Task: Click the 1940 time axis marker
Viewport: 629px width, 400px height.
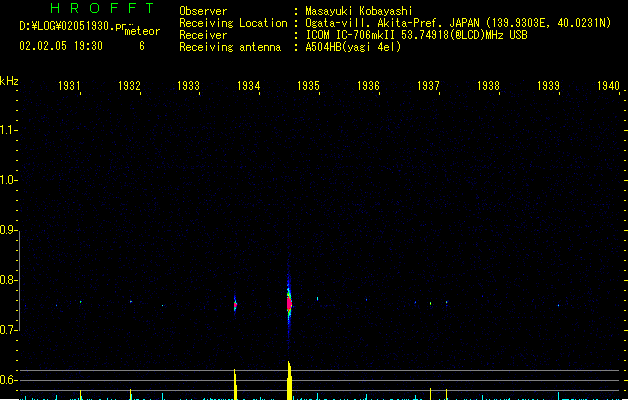Action: tap(608, 86)
